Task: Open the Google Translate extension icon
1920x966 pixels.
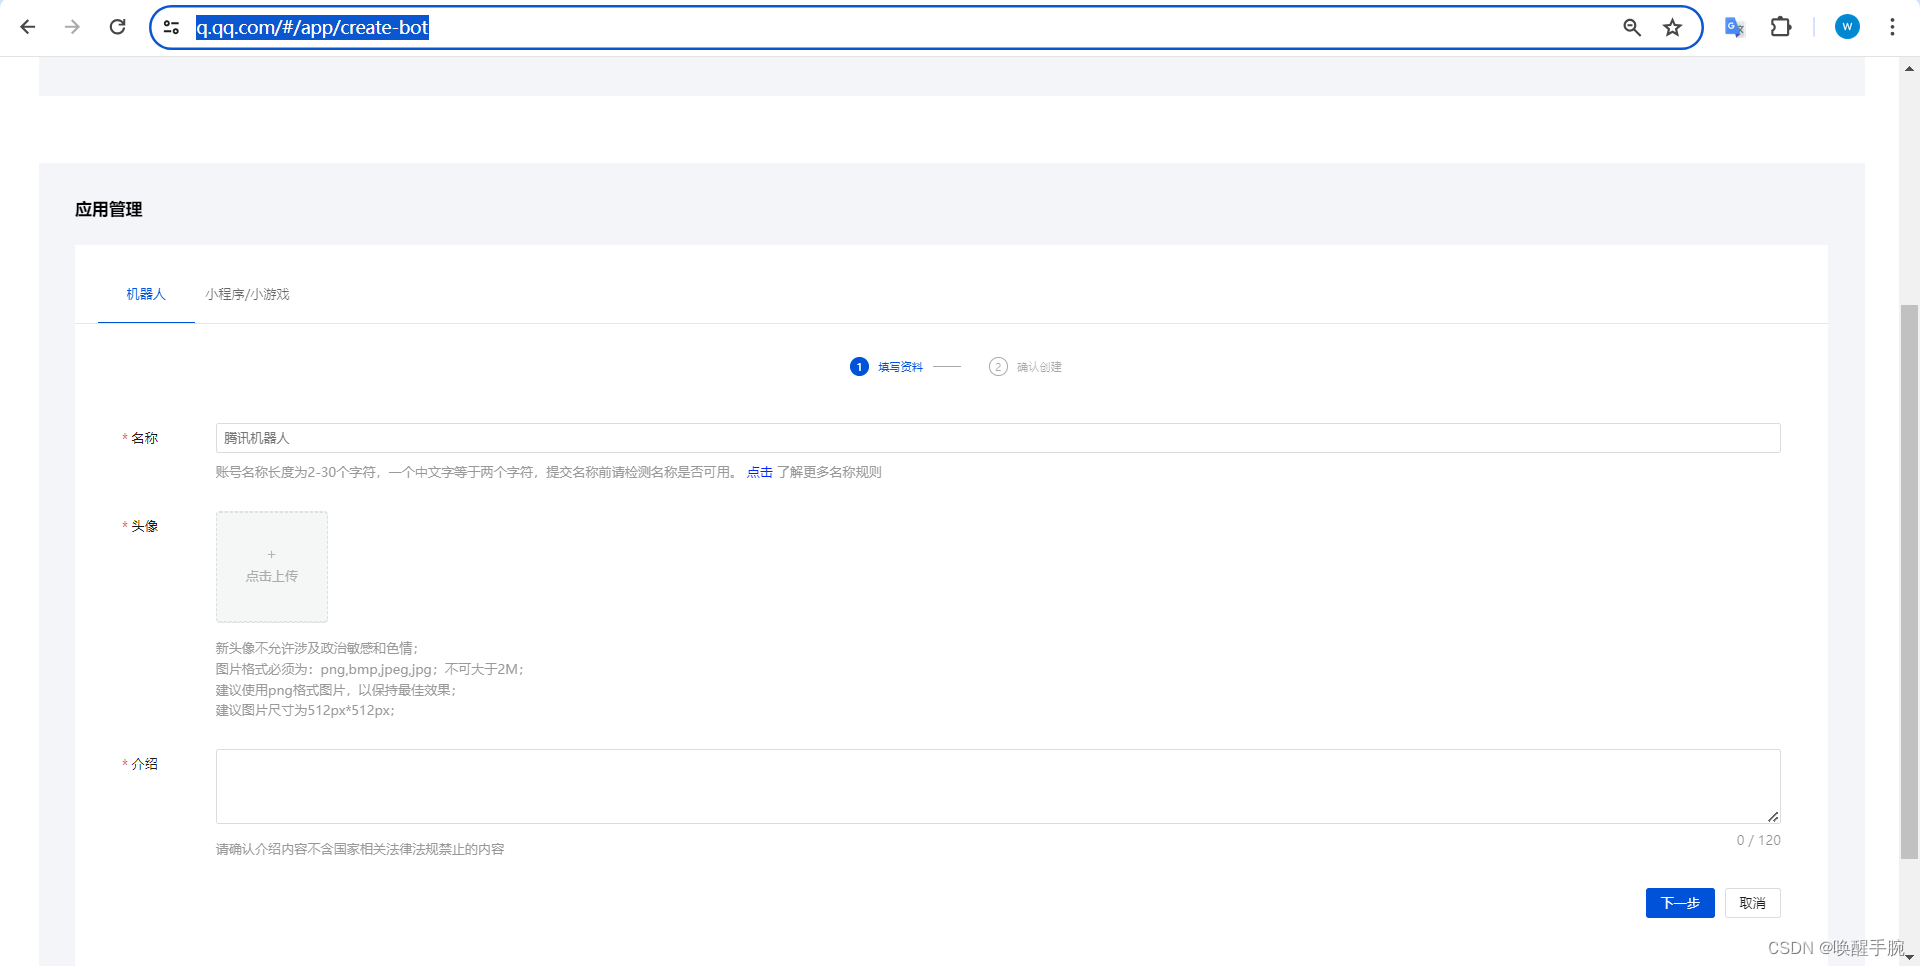Action: [x=1735, y=27]
